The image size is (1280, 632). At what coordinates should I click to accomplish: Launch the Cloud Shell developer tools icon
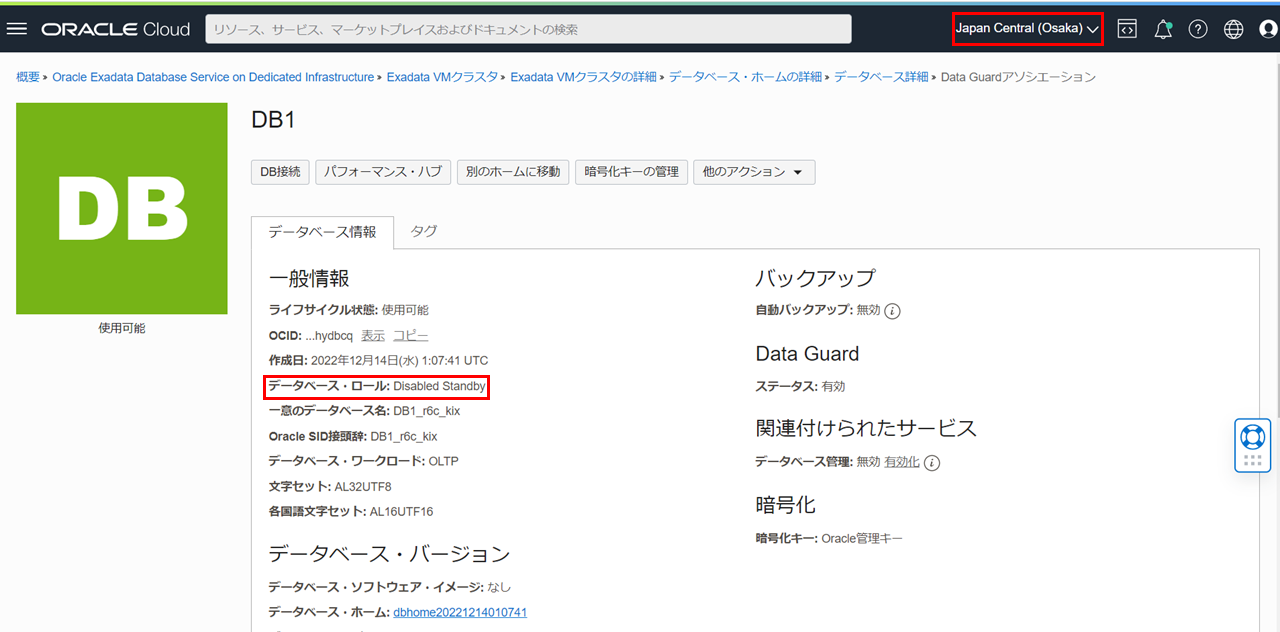(x=1127, y=29)
